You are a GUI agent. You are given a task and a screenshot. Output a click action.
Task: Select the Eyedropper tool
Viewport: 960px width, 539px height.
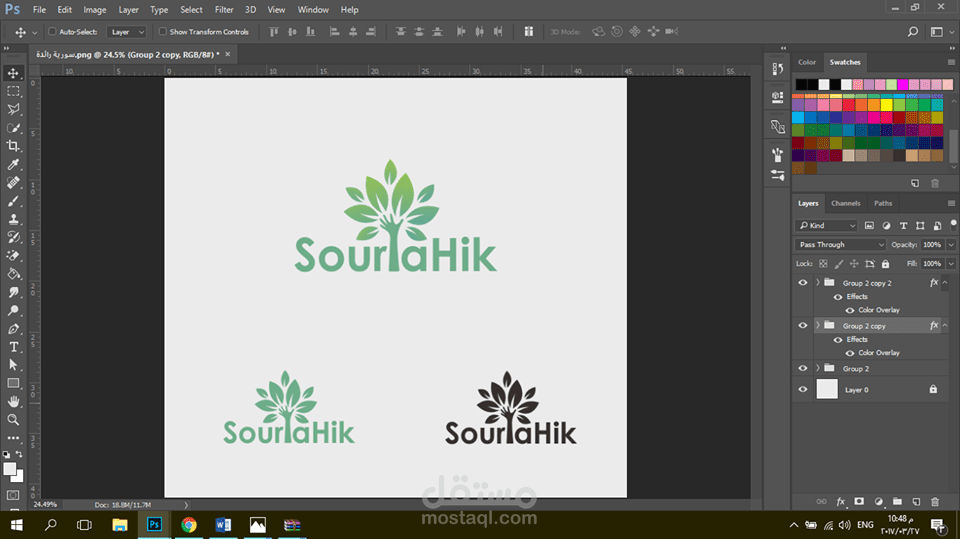coord(13,164)
